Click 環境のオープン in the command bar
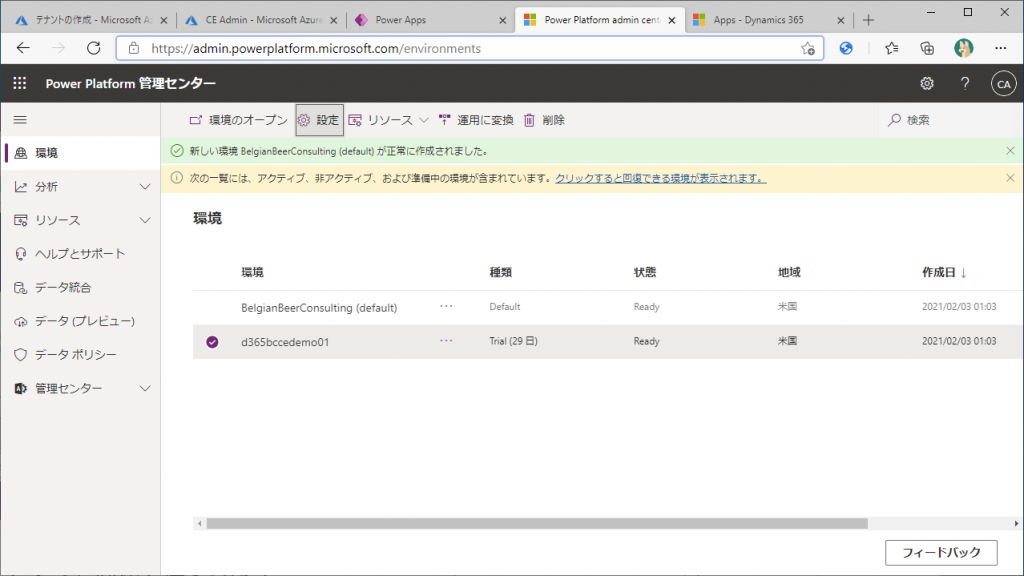Screen dimensions: 1024x576 [x=238, y=120]
